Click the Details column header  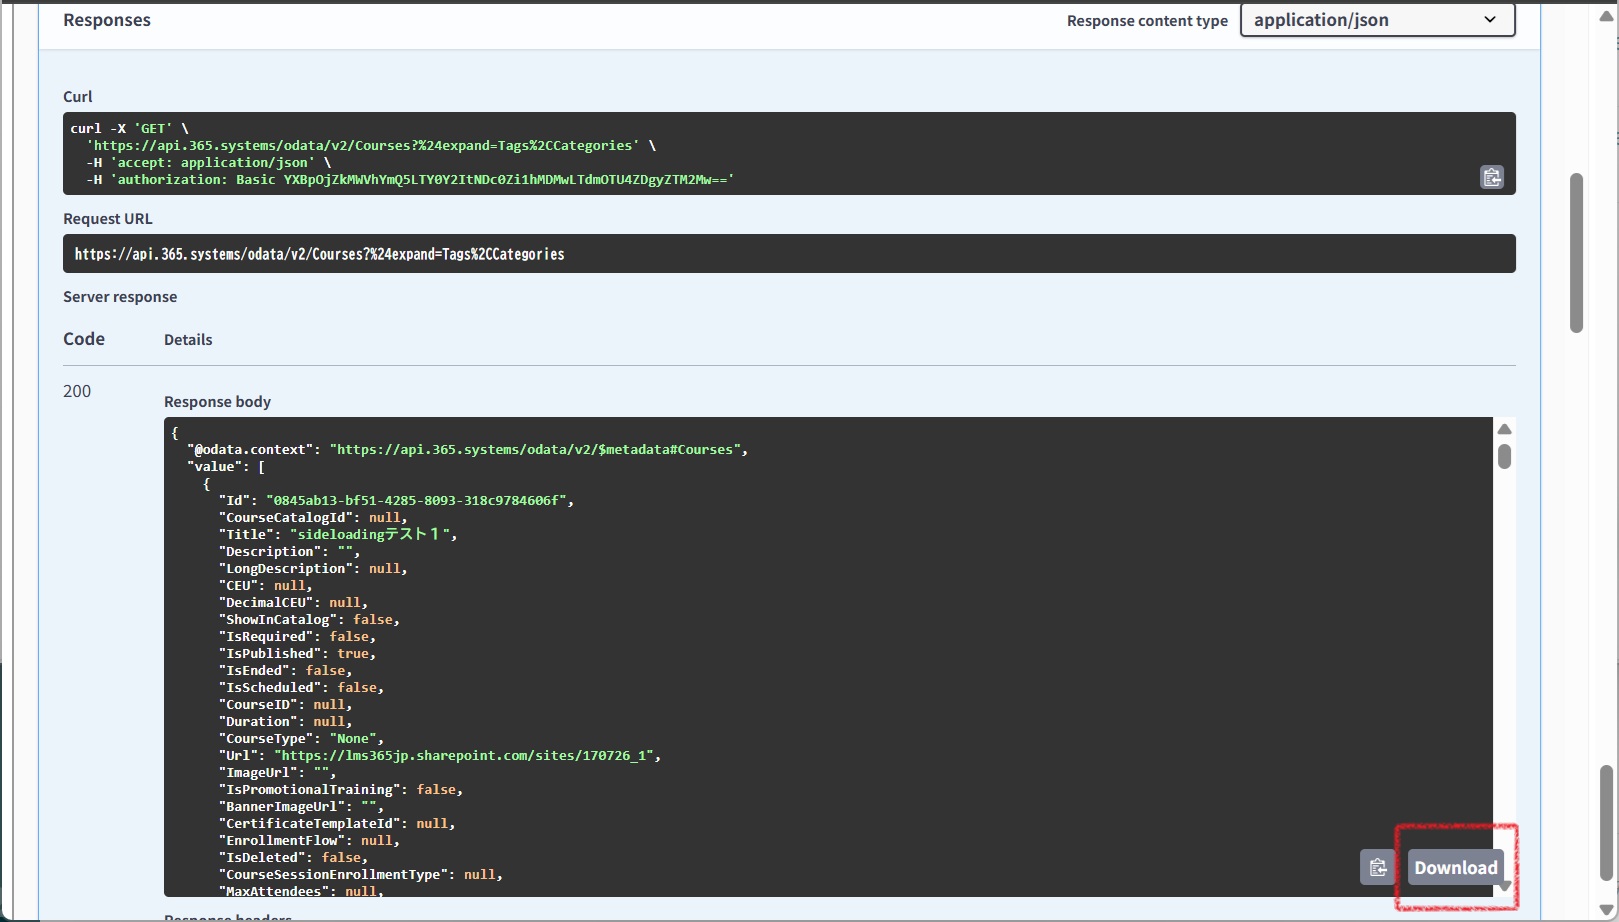click(x=188, y=340)
